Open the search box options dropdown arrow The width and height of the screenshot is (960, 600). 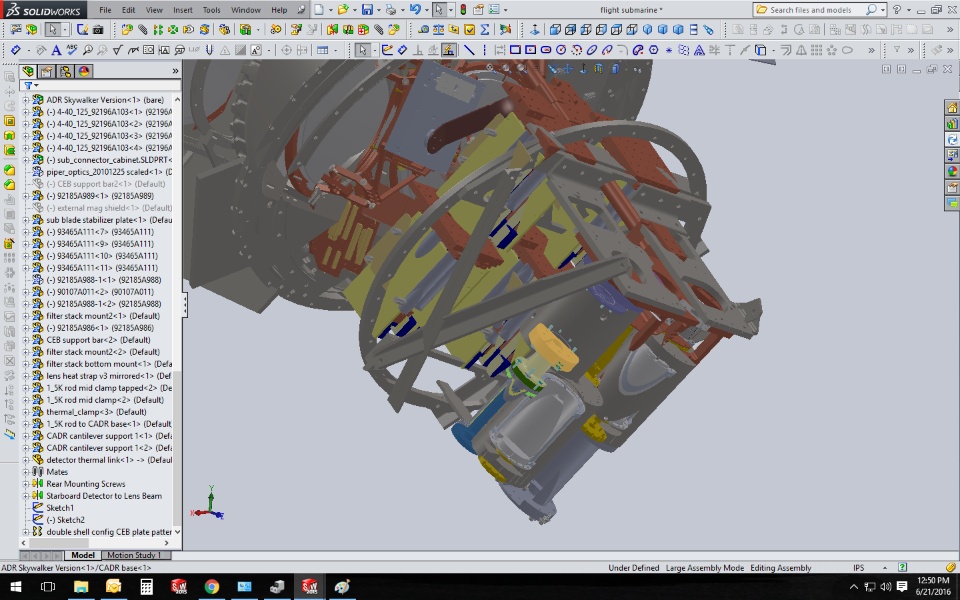coord(883,10)
